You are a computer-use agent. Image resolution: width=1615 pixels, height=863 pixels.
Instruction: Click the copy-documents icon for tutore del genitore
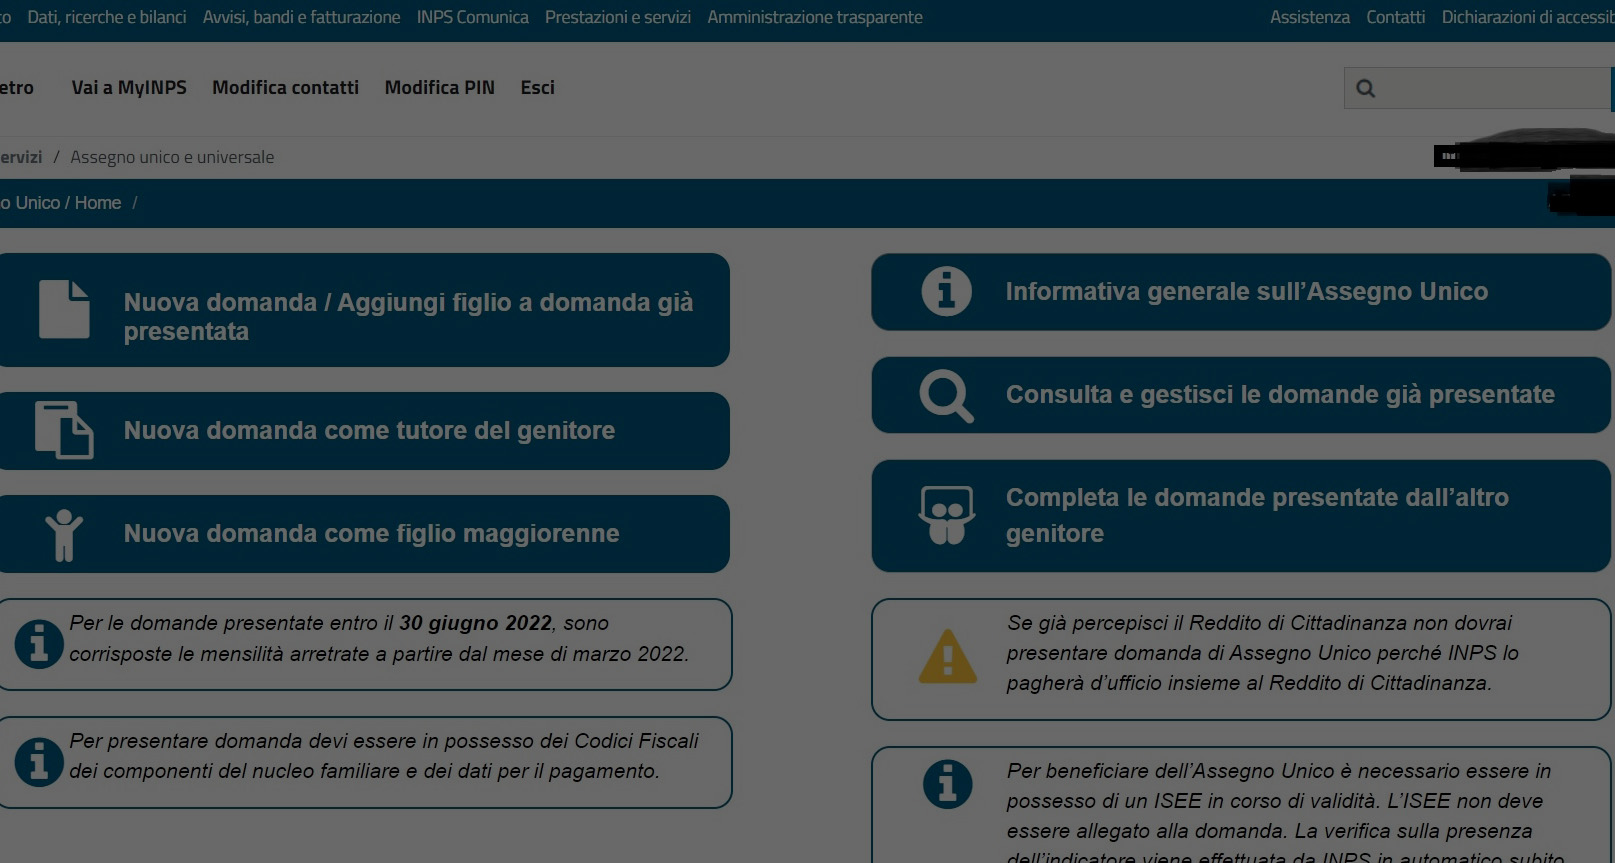pyautogui.click(x=64, y=430)
